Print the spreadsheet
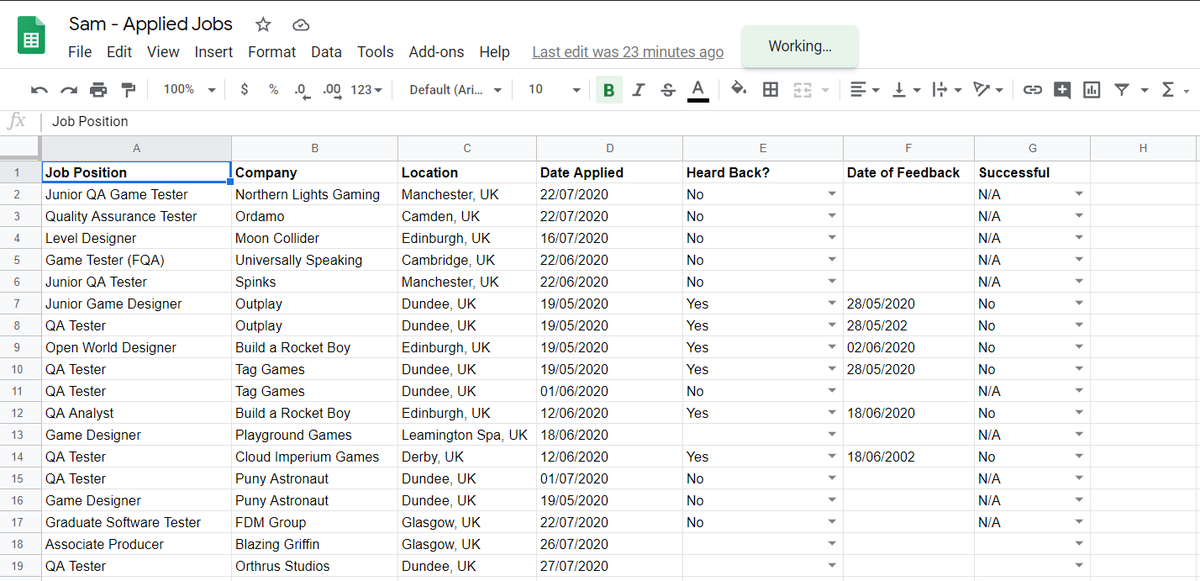Screen dimensions: 1200x581 point(98,90)
